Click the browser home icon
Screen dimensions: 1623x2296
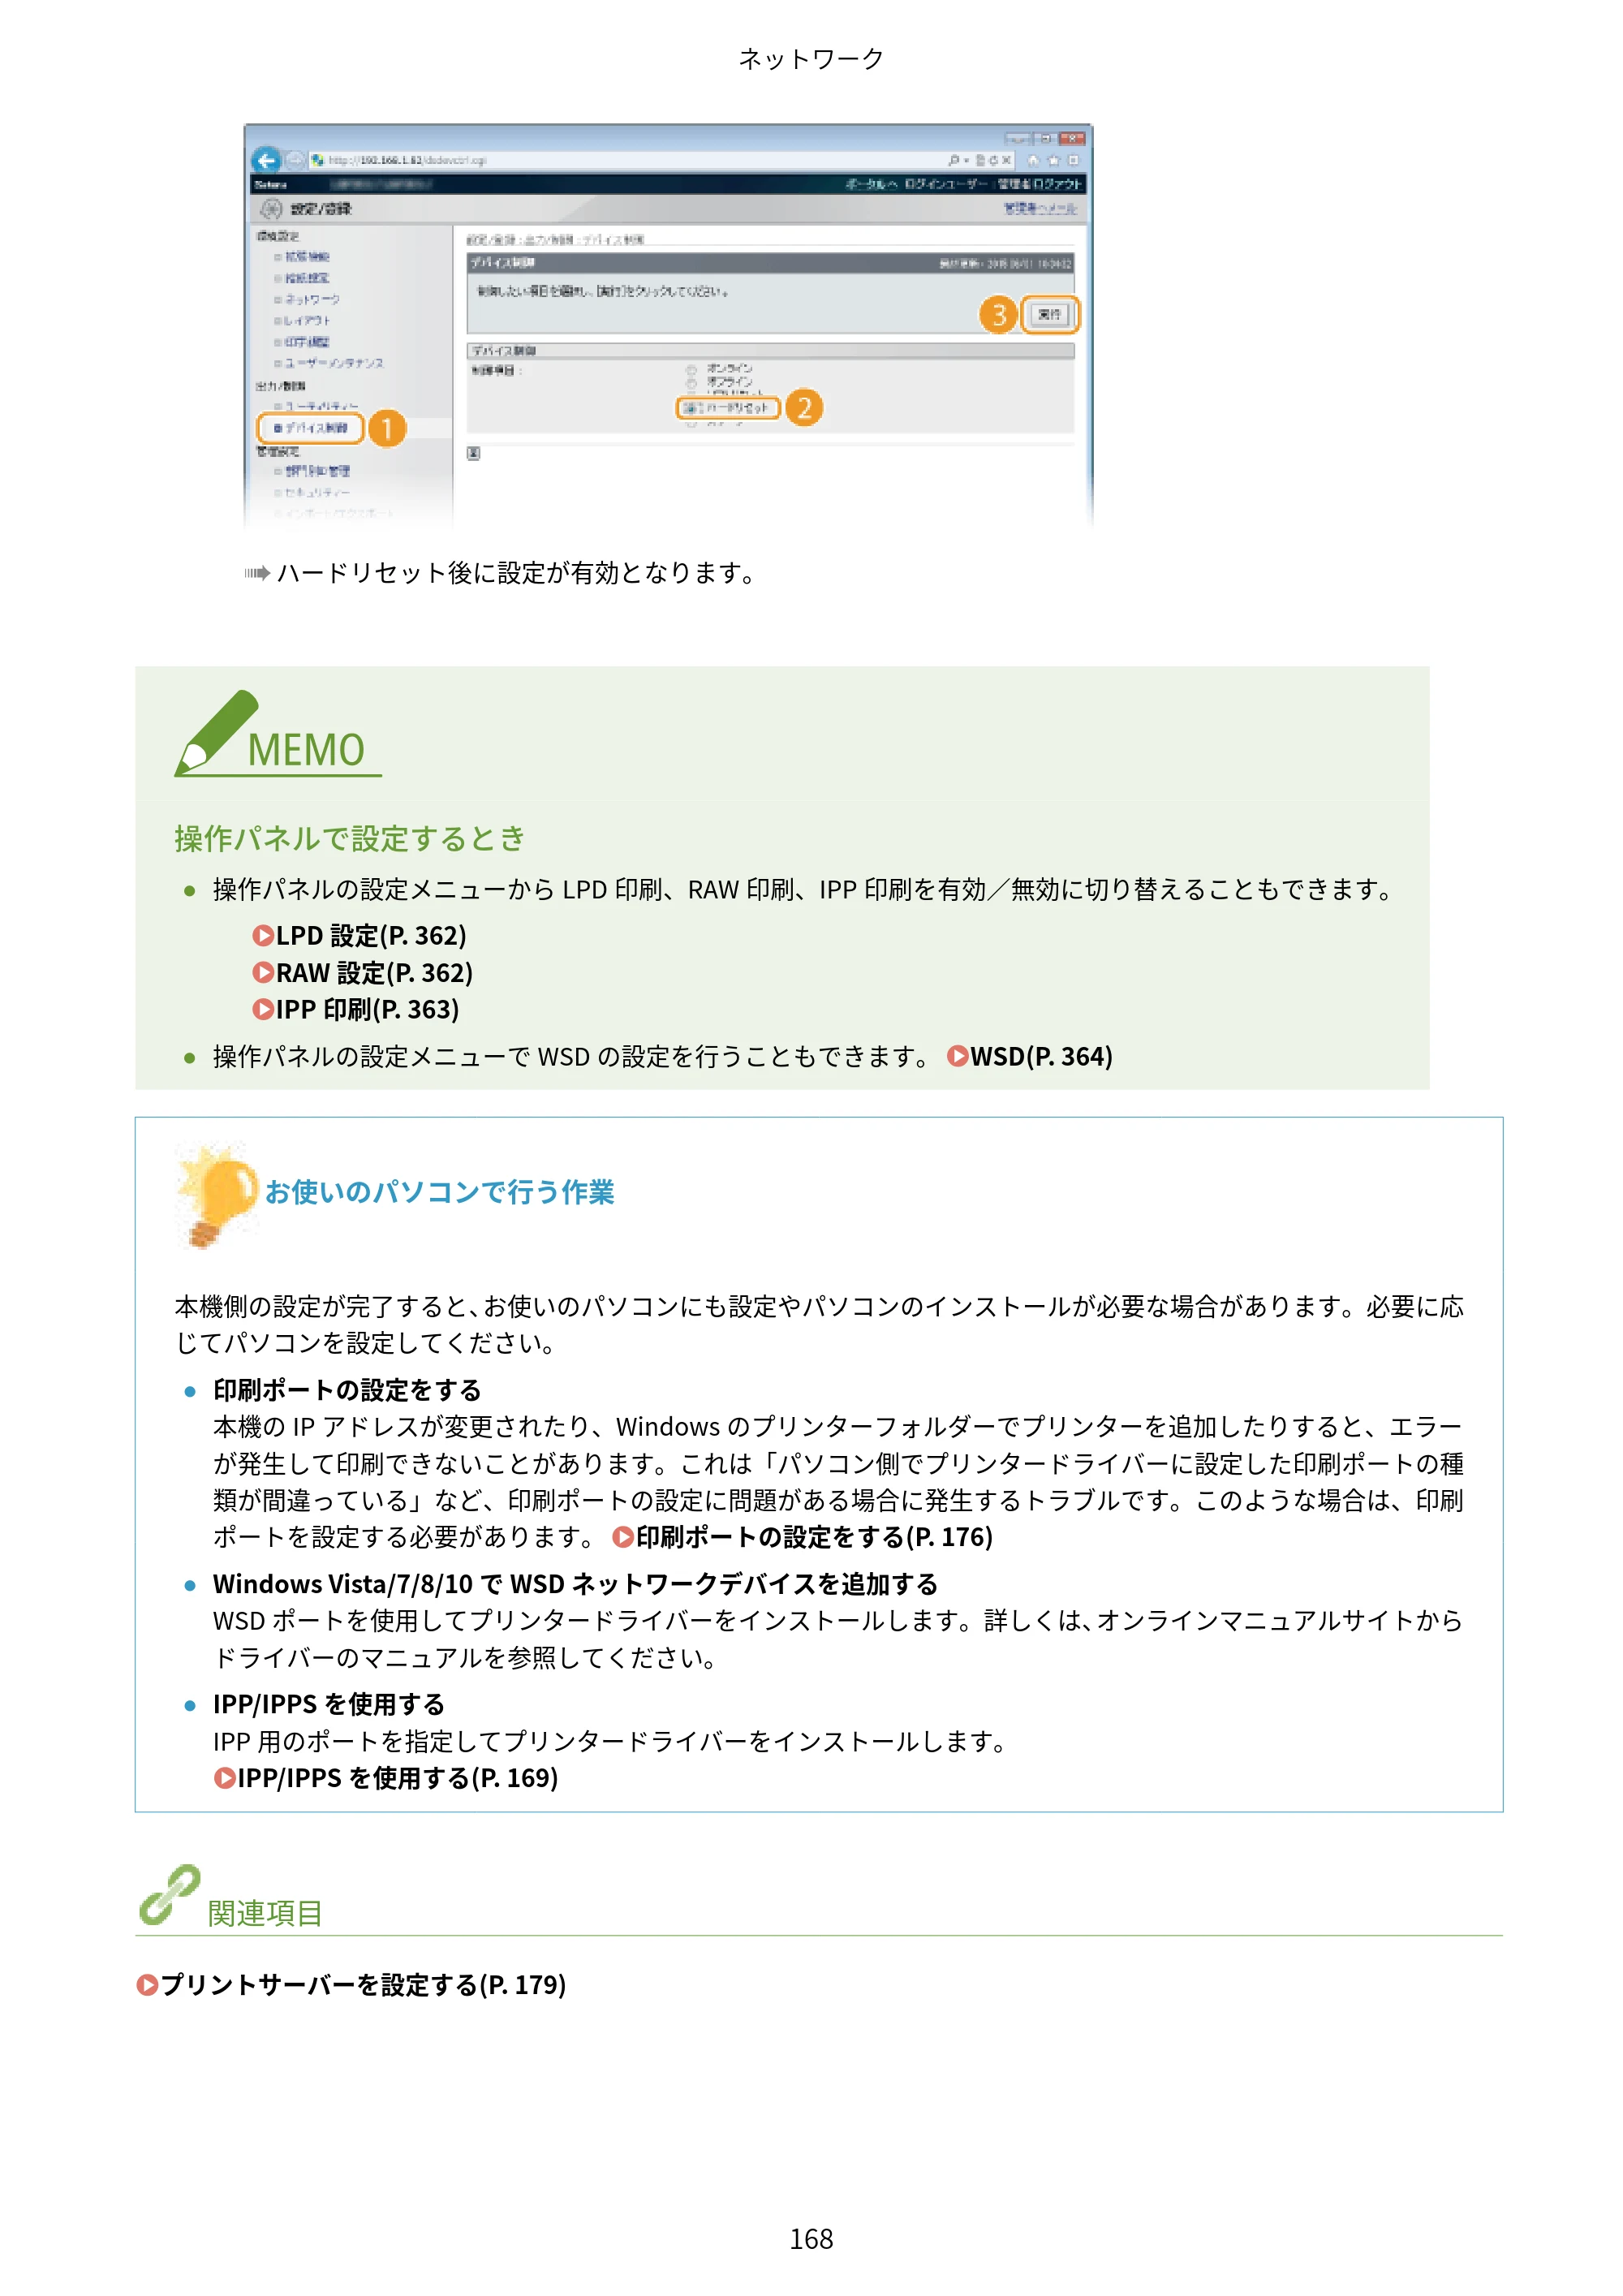click(x=1033, y=160)
